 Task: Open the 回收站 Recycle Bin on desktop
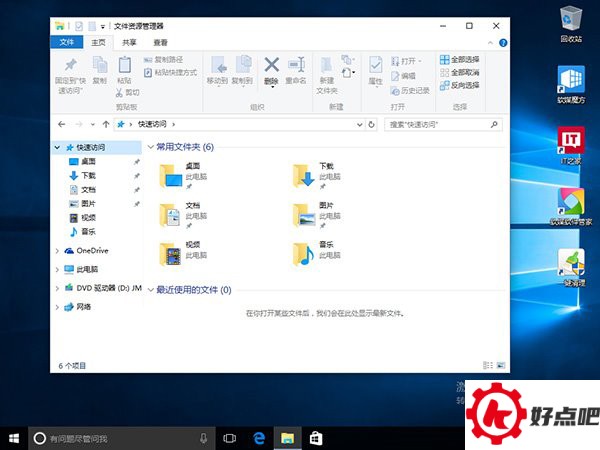[571, 18]
